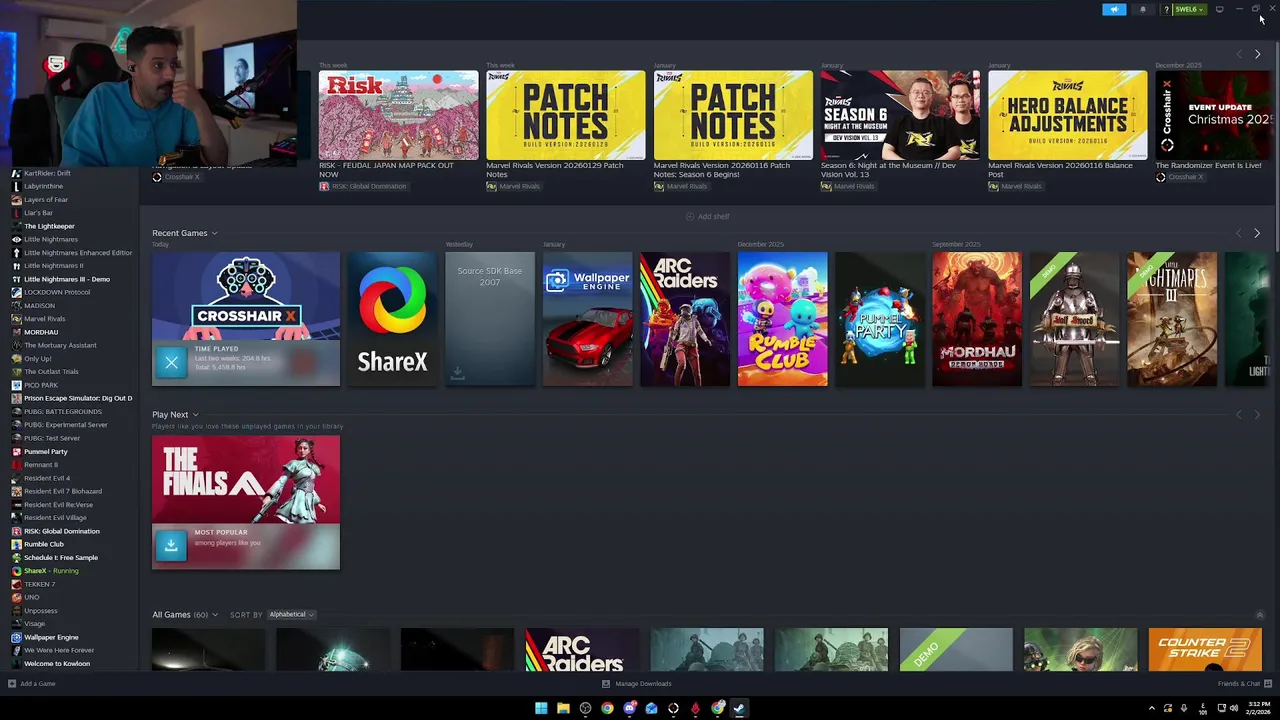Open the notifications bell
1280x720 pixels.
pos(1143,9)
